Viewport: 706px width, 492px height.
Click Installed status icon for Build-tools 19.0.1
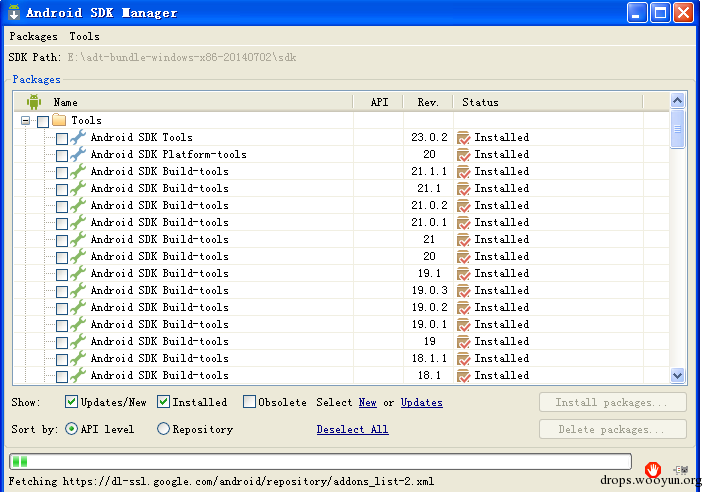coord(463,325)
